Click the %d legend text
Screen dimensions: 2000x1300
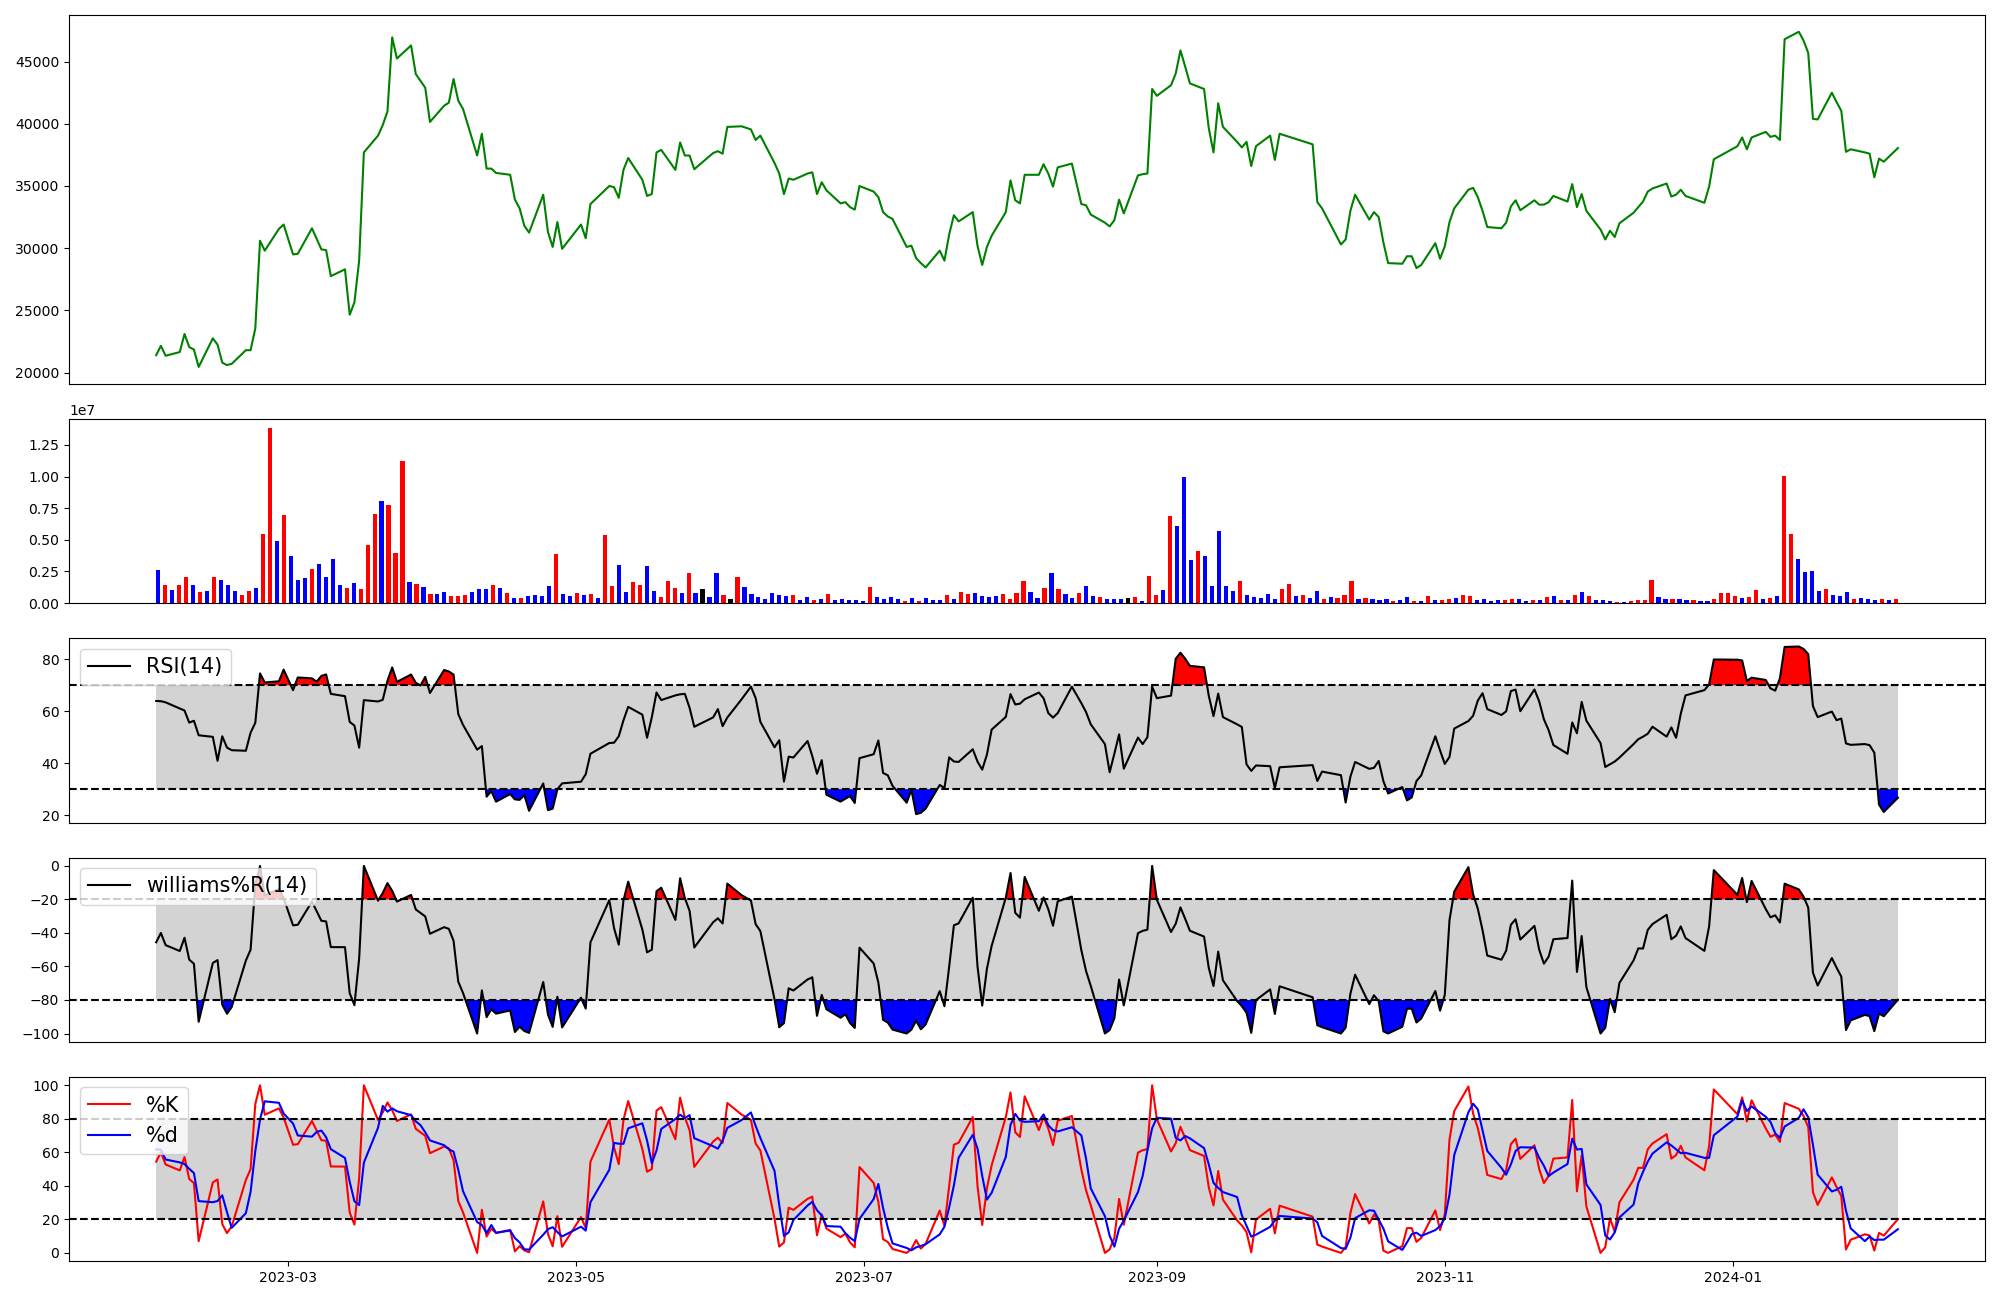tap(162, 1135)
